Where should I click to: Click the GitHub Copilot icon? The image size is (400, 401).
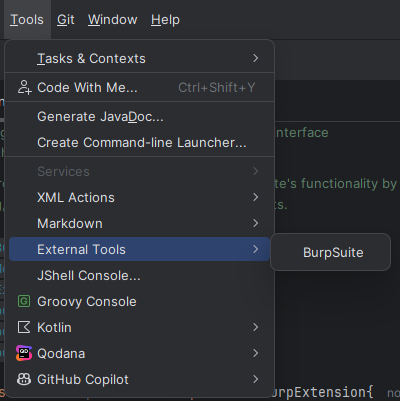coord(24,379)
